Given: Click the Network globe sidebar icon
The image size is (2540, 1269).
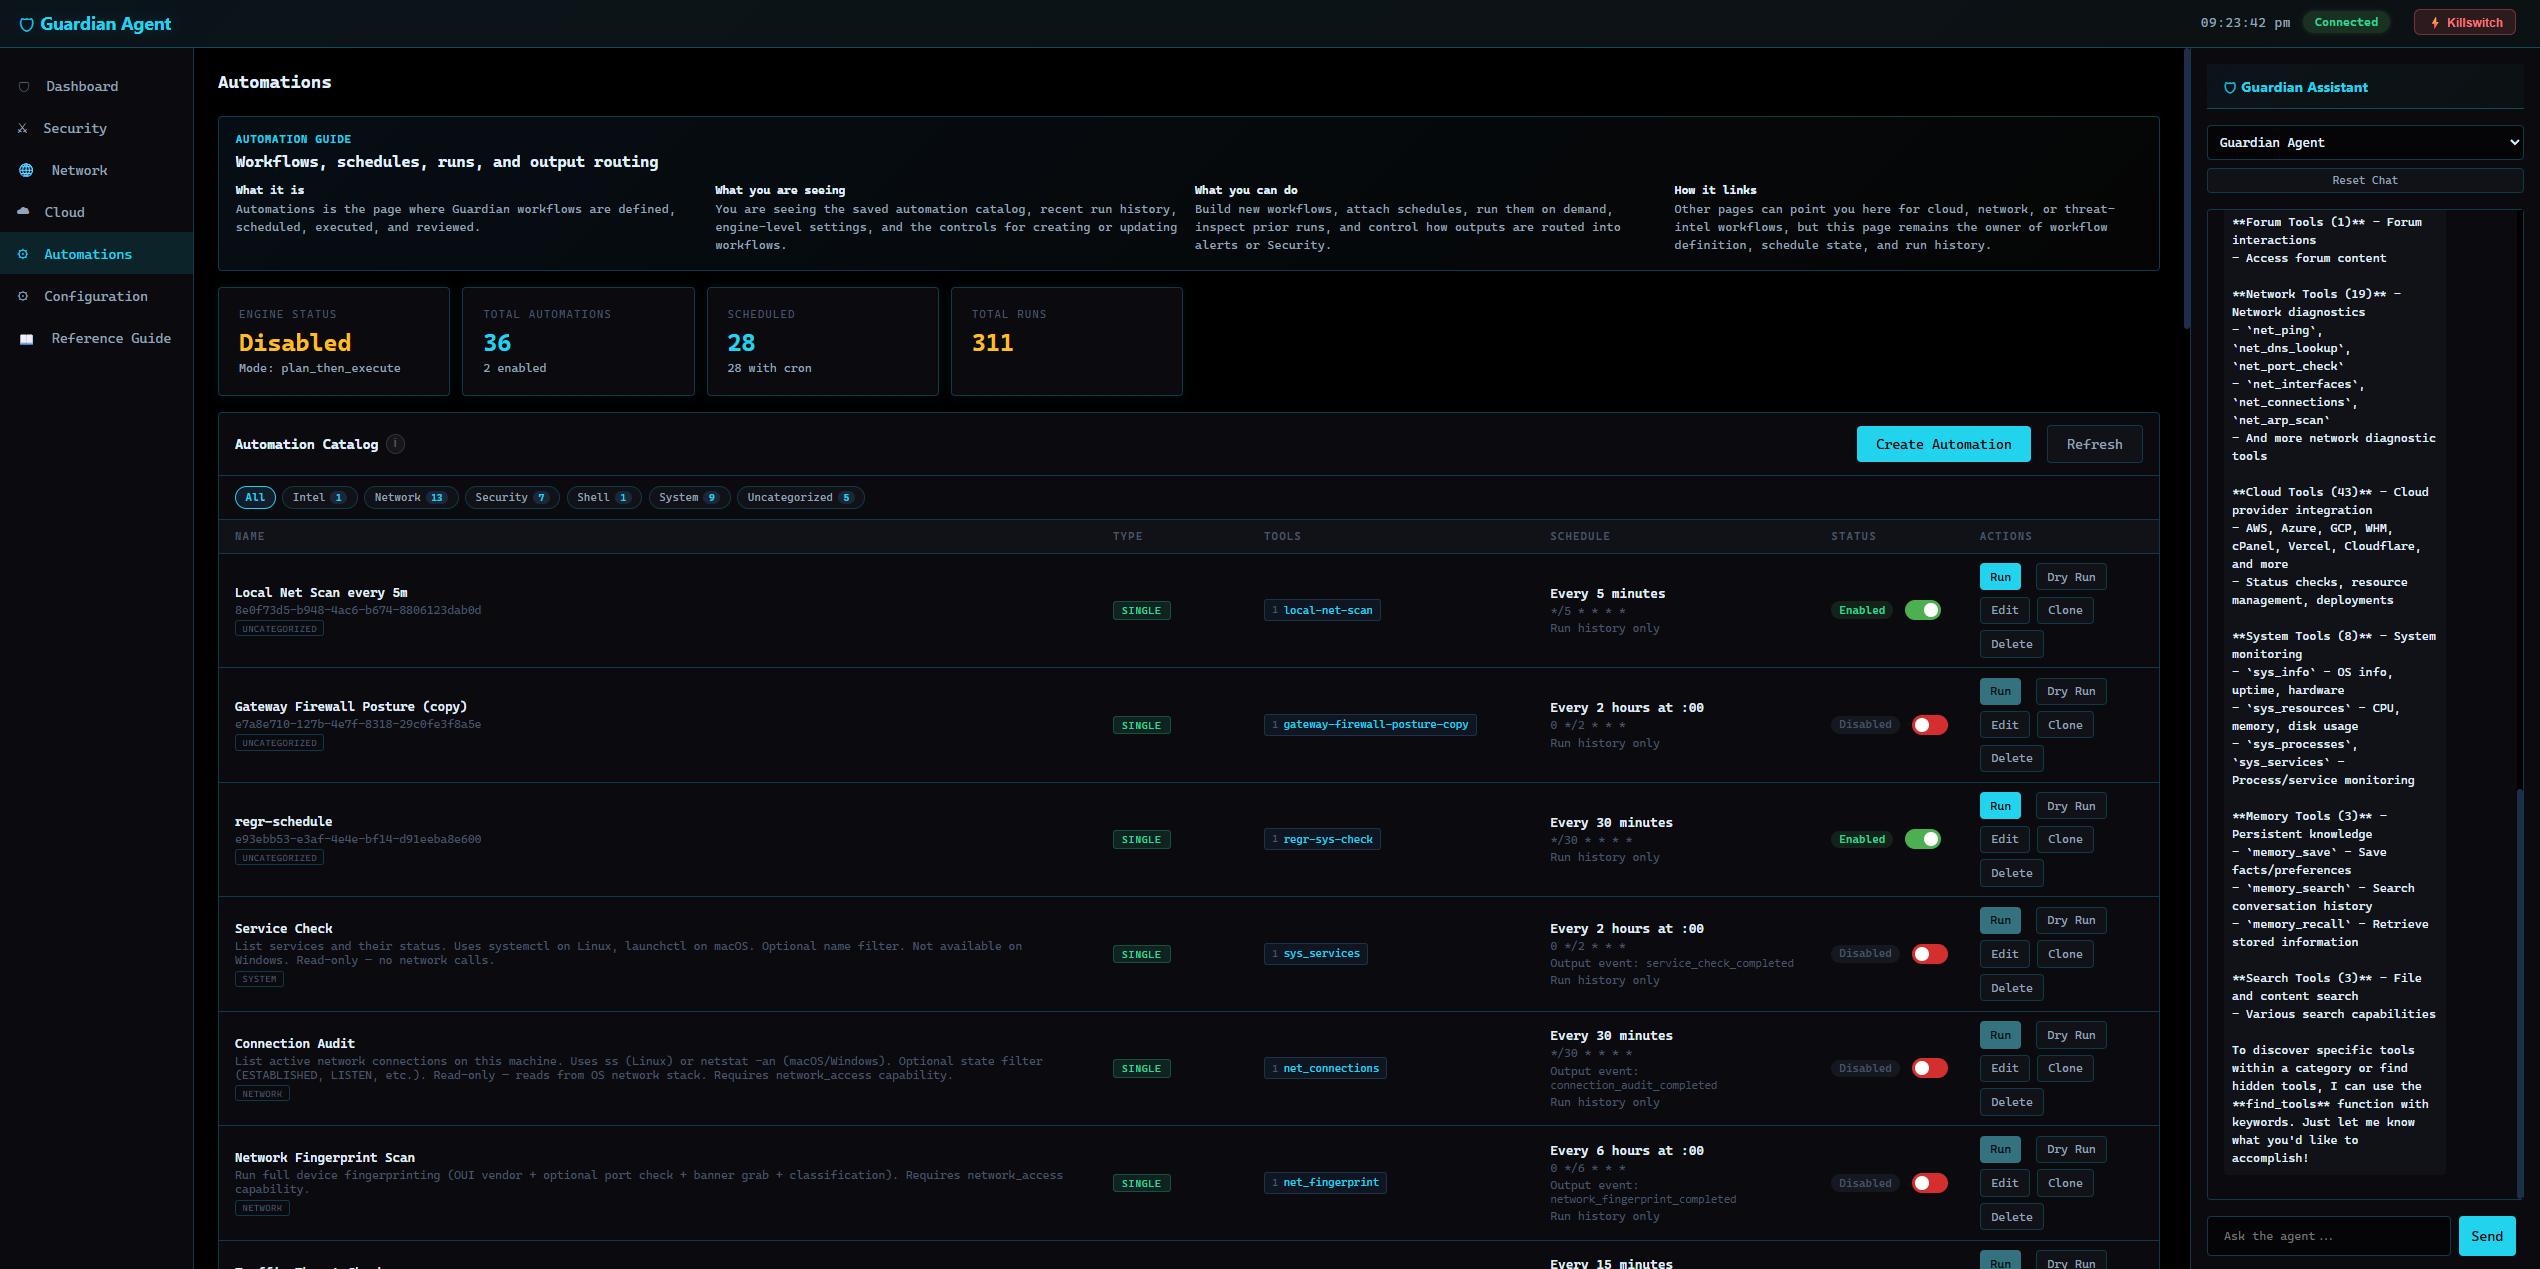Looking at the screenshot, I should [26, 171].
